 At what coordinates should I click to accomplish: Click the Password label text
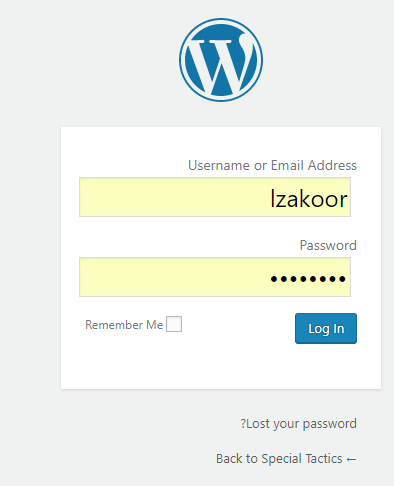pyautogui.click(x=328, y=245)
